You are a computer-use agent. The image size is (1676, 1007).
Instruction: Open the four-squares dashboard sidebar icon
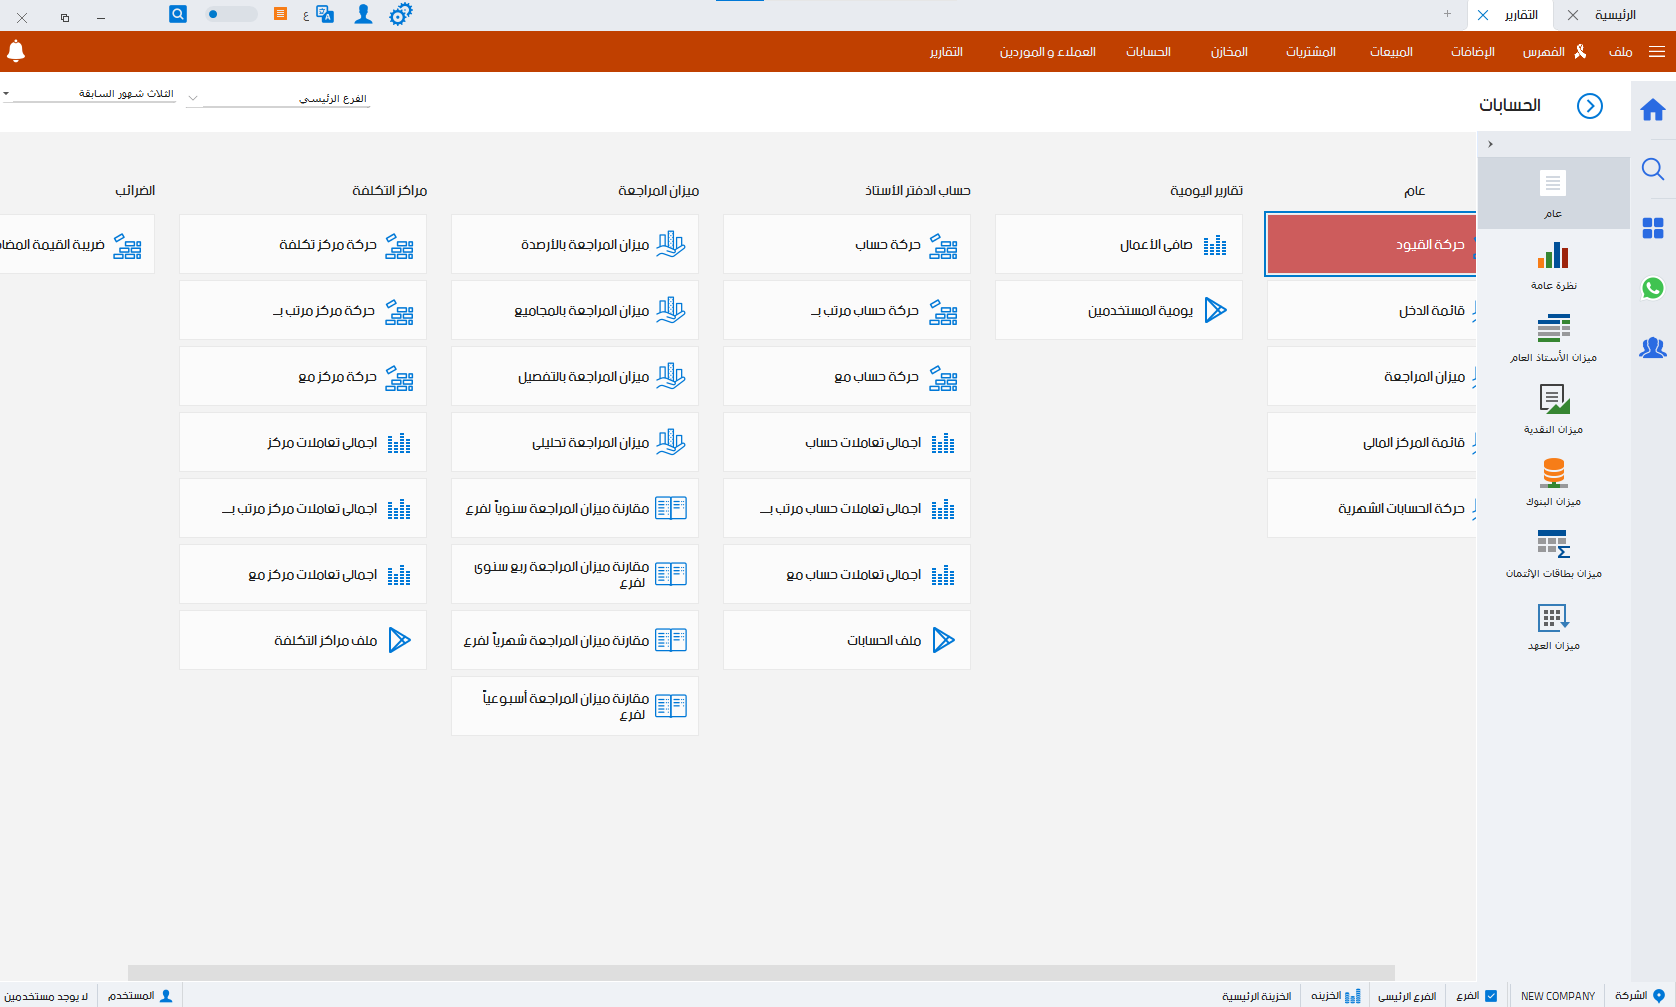pyautogui.click(x=1652, y=229)
